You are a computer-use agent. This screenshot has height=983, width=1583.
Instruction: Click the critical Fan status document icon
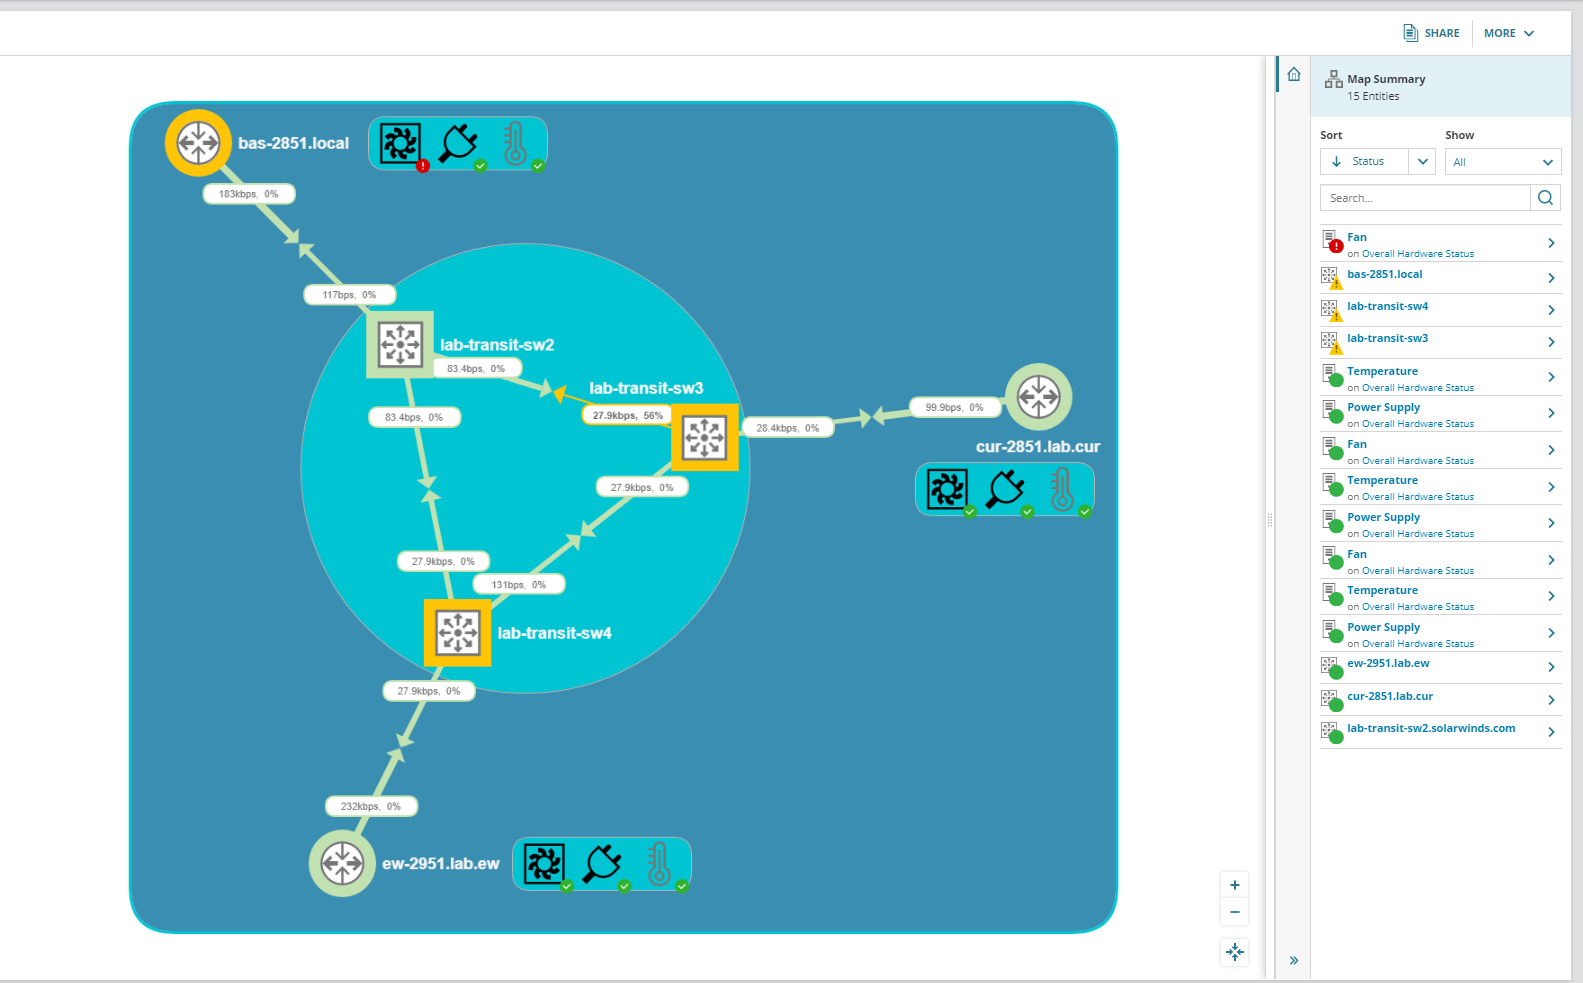coord(1332,241)
